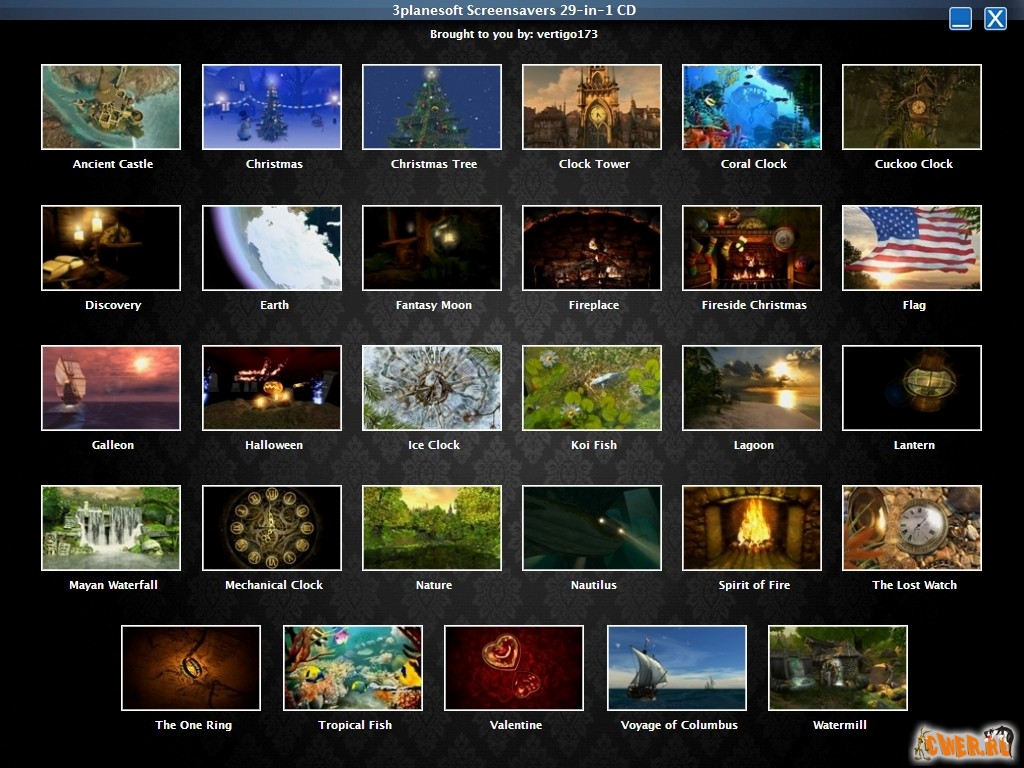
Task: Launch the American Flag screensaver thumbnail
Action: point(911,248)
